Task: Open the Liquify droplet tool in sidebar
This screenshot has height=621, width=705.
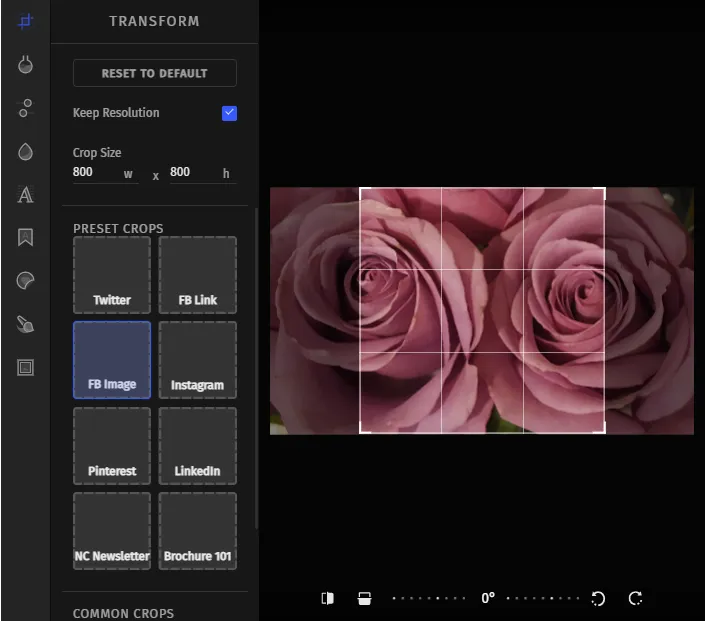Action: tap(25, 152)
